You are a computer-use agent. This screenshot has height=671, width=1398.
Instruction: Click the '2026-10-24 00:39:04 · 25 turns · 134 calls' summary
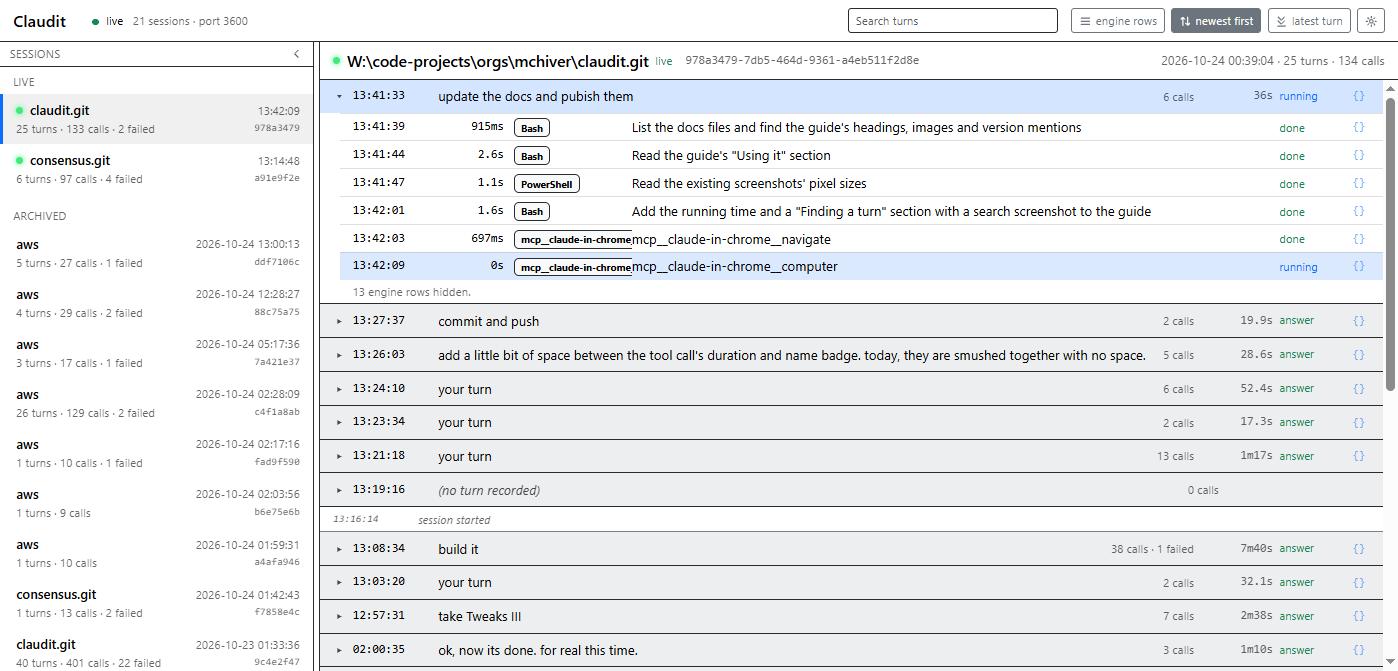[x=1272, y=61]
